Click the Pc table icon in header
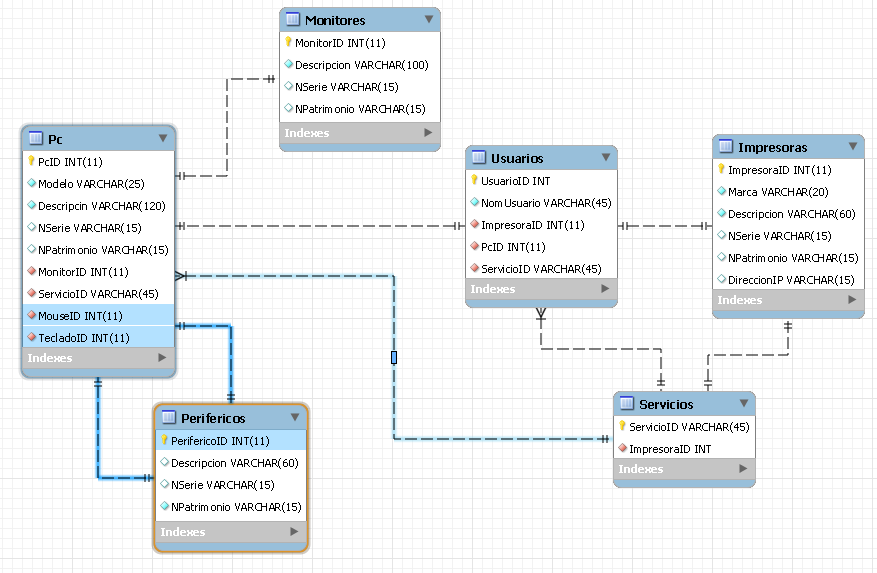The image size is (877, 573). pos(36,138)
